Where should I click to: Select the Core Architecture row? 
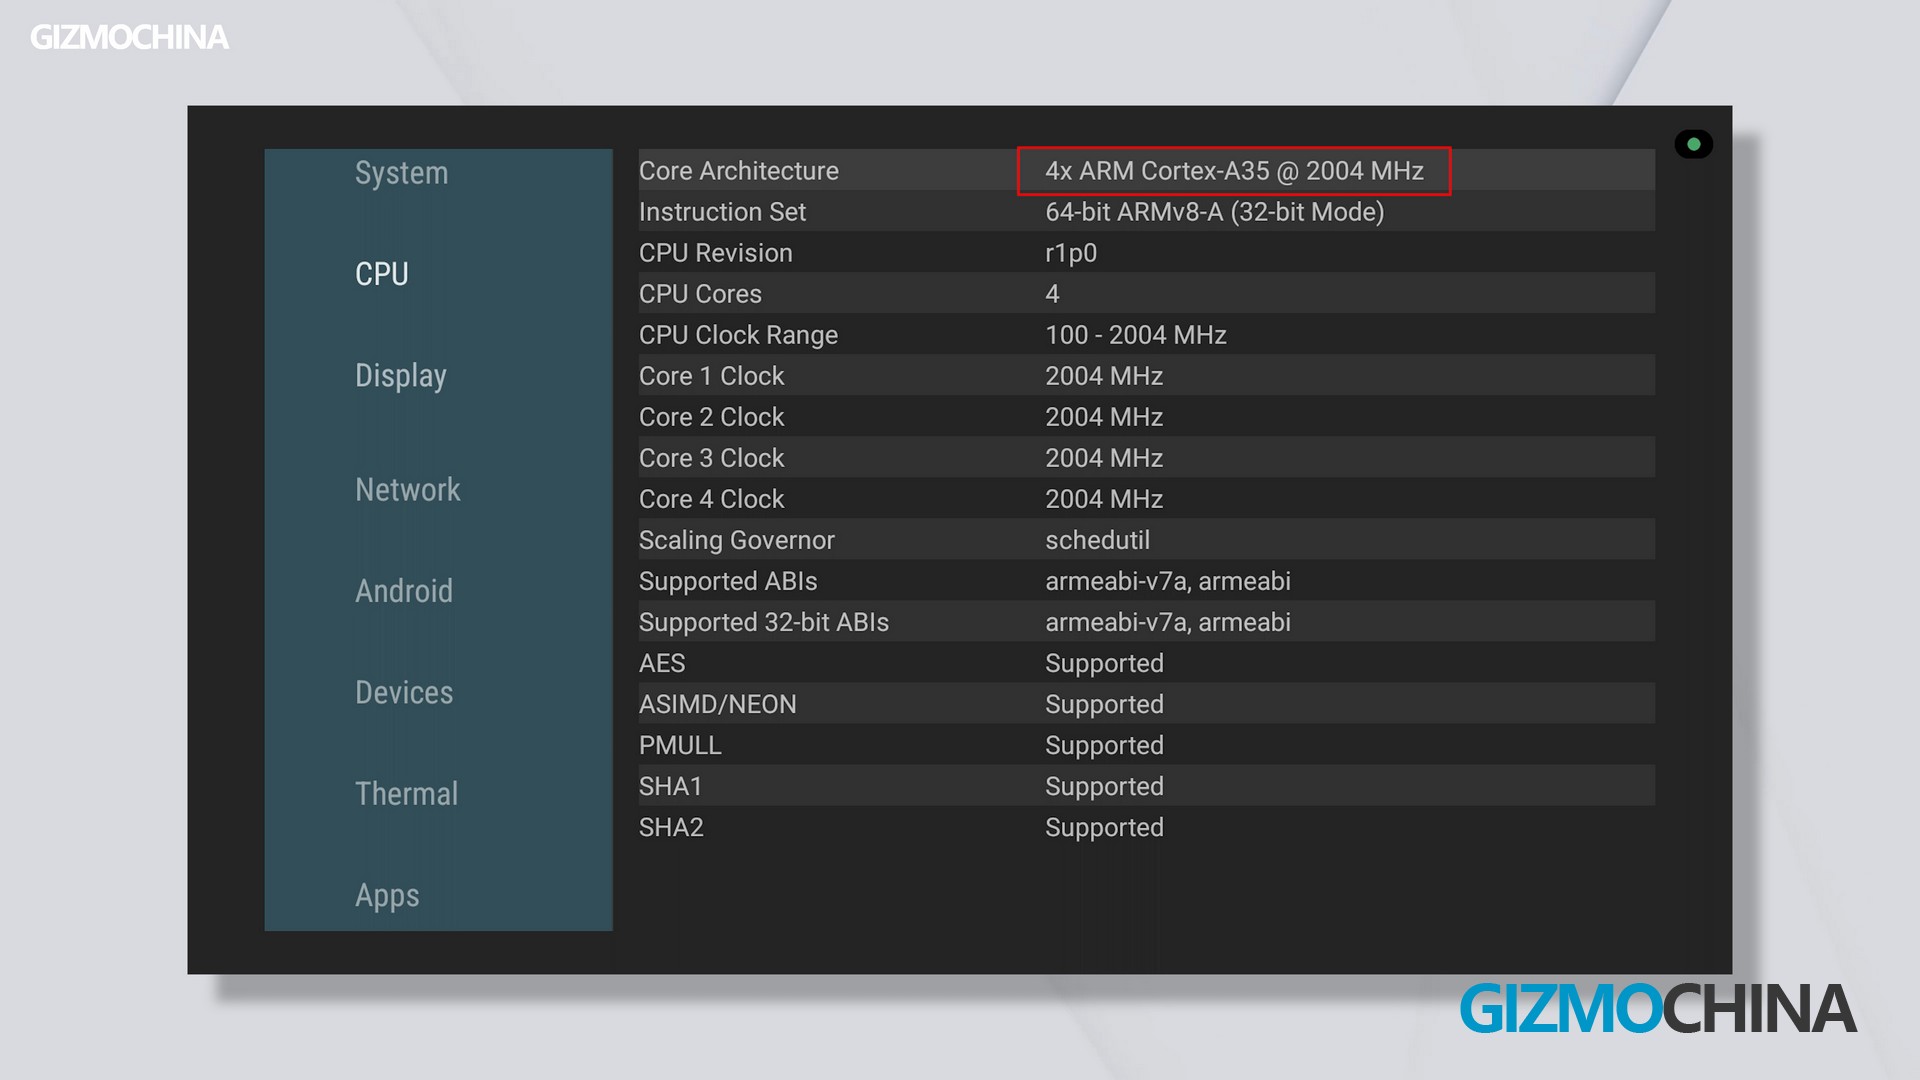coord(738,171)
